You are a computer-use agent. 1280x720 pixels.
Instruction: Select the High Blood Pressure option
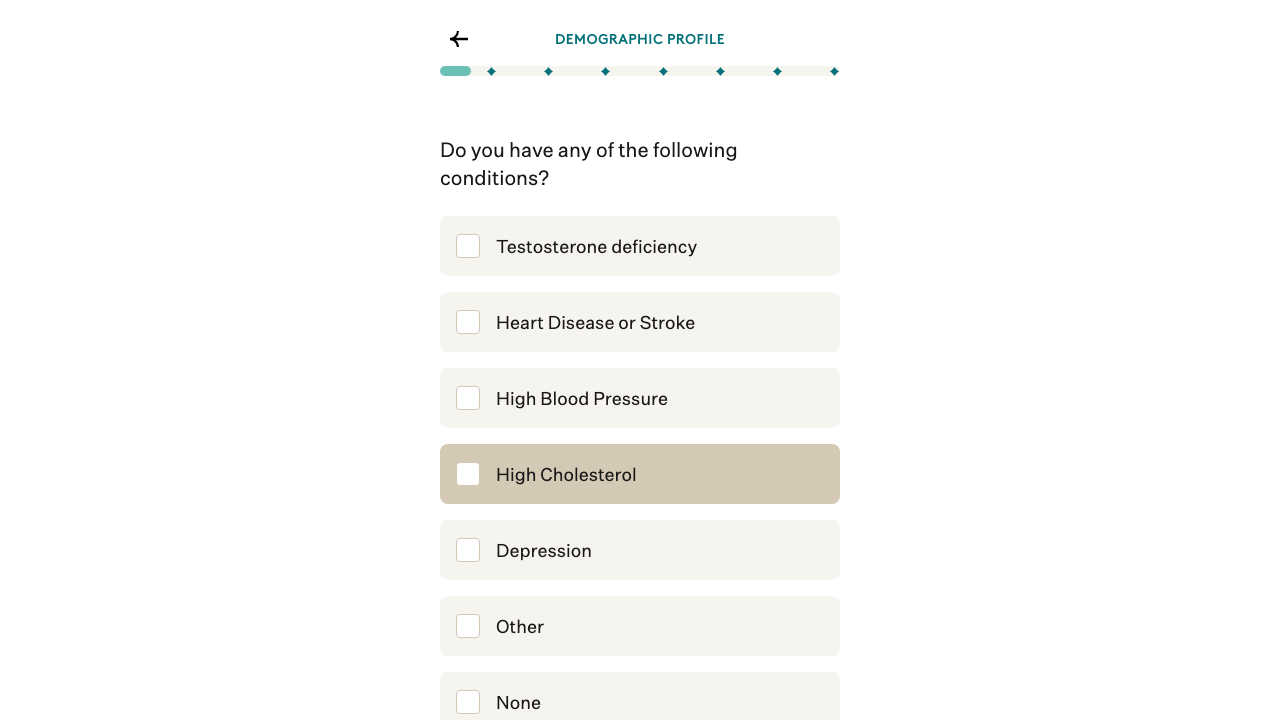[640, 398]
